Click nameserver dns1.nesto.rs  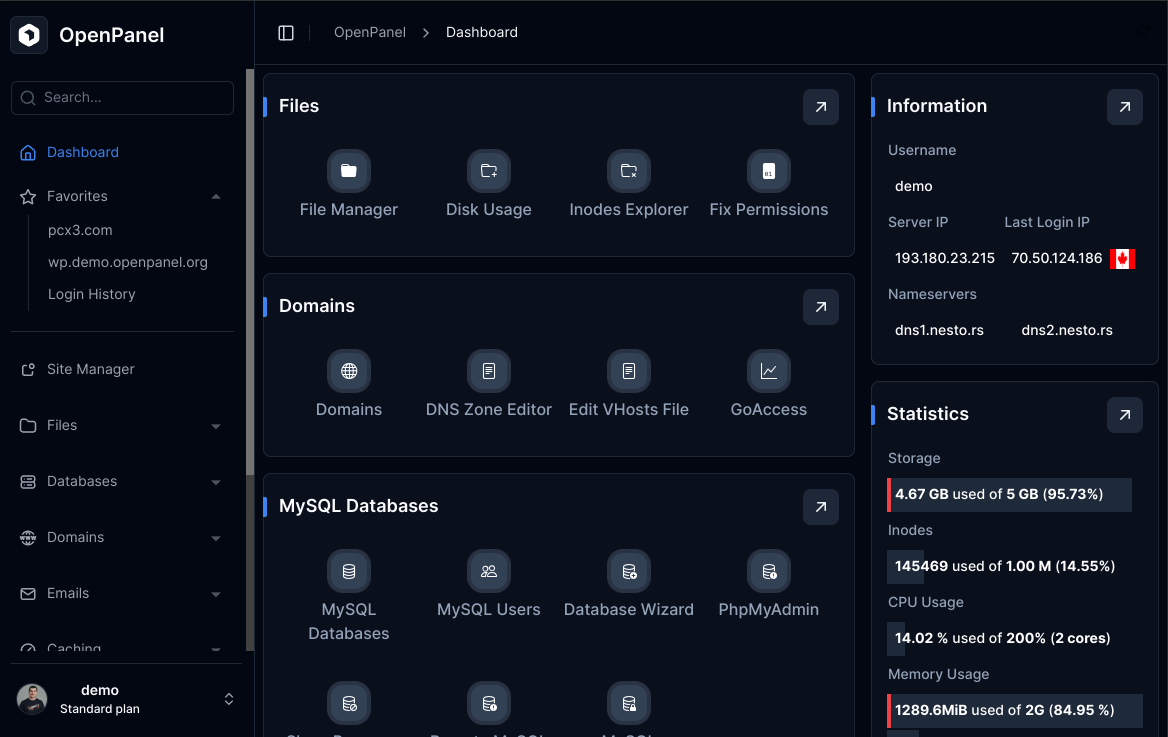939,330
